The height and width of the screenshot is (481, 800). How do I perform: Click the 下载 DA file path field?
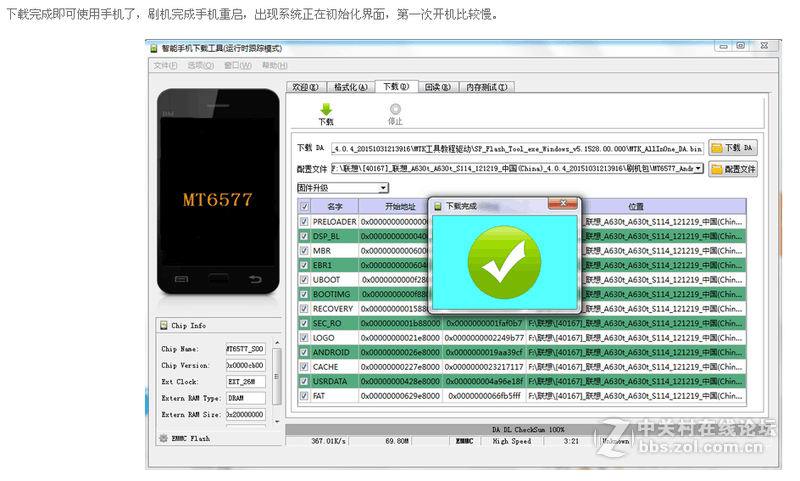(517, 148)
